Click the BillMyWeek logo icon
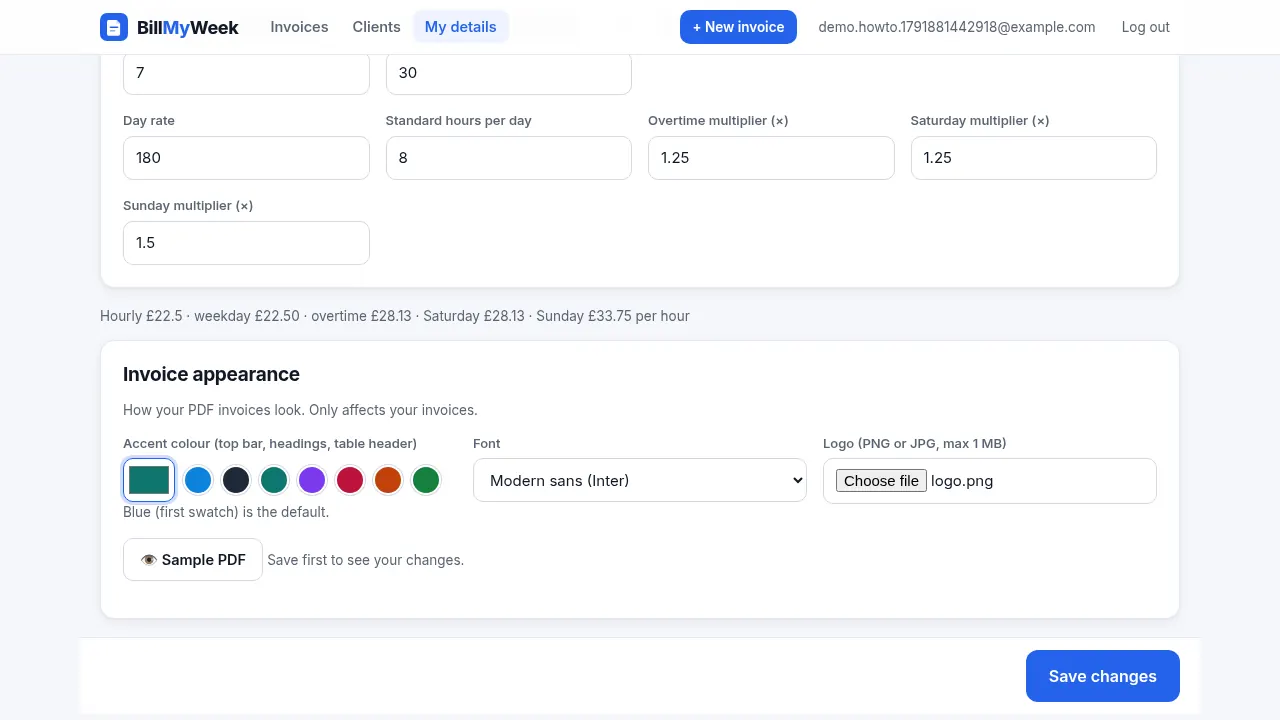Viewport: 1280px width, 720px height. [x=114, y=27]
